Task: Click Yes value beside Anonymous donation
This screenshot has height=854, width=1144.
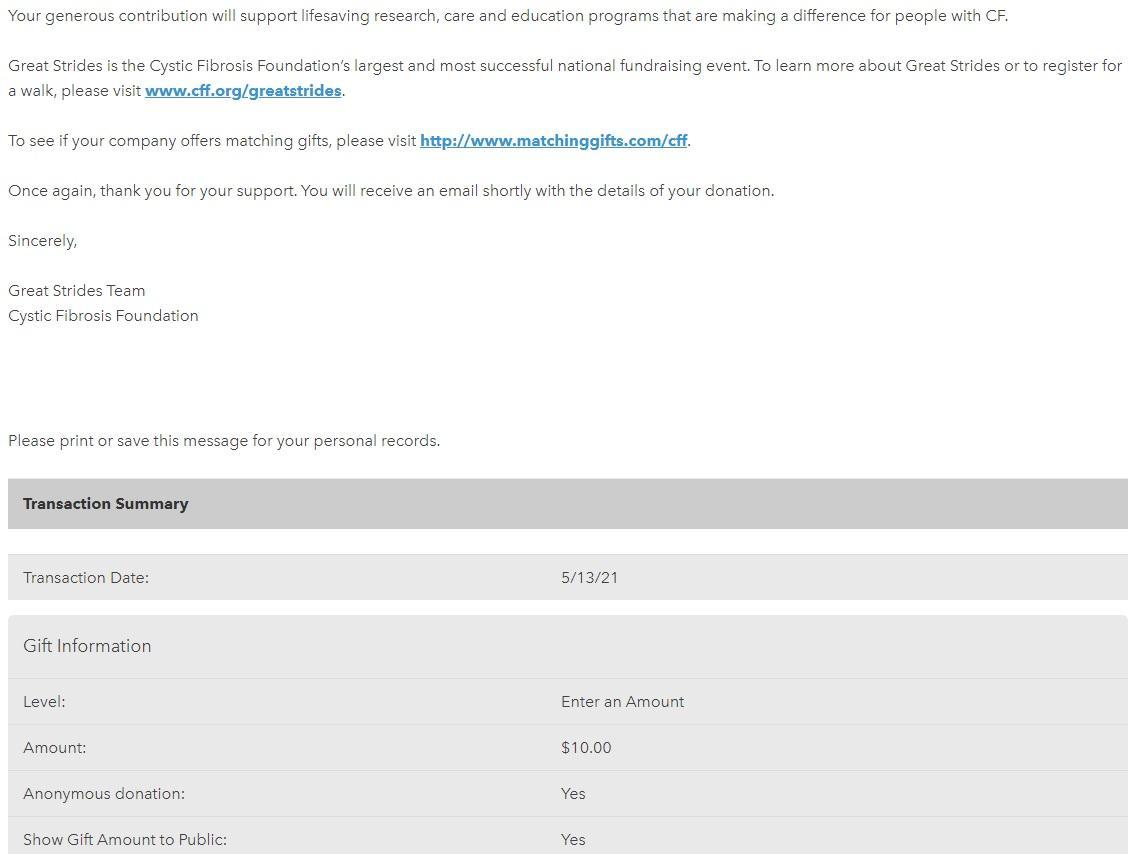Action: [573, 794]
